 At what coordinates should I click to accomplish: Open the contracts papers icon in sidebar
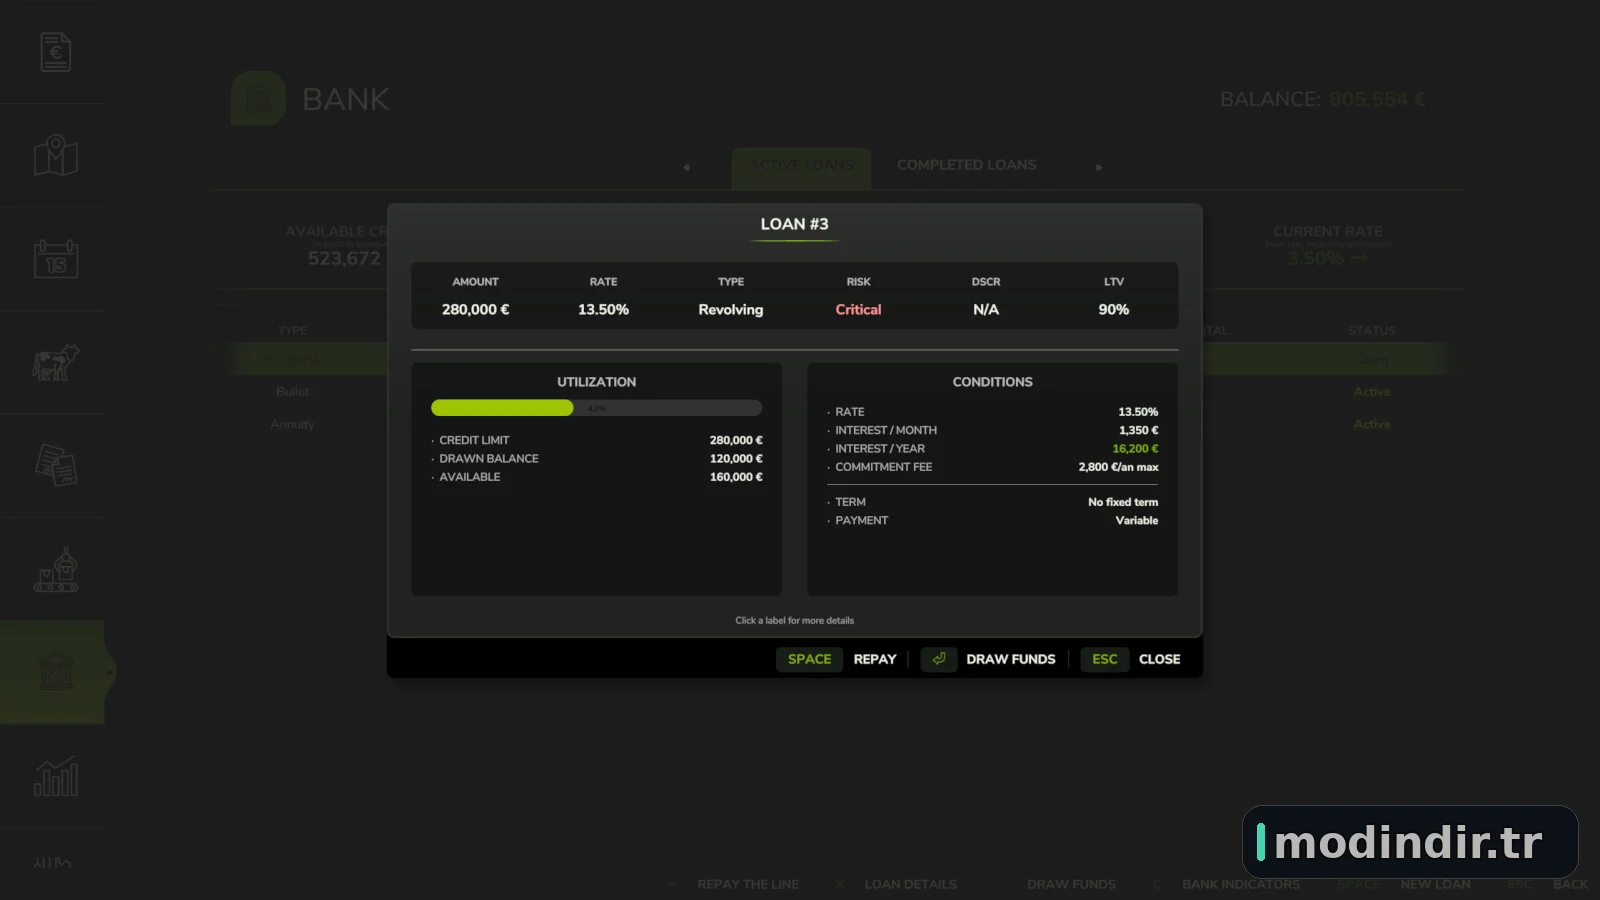[x=56, y=465]
